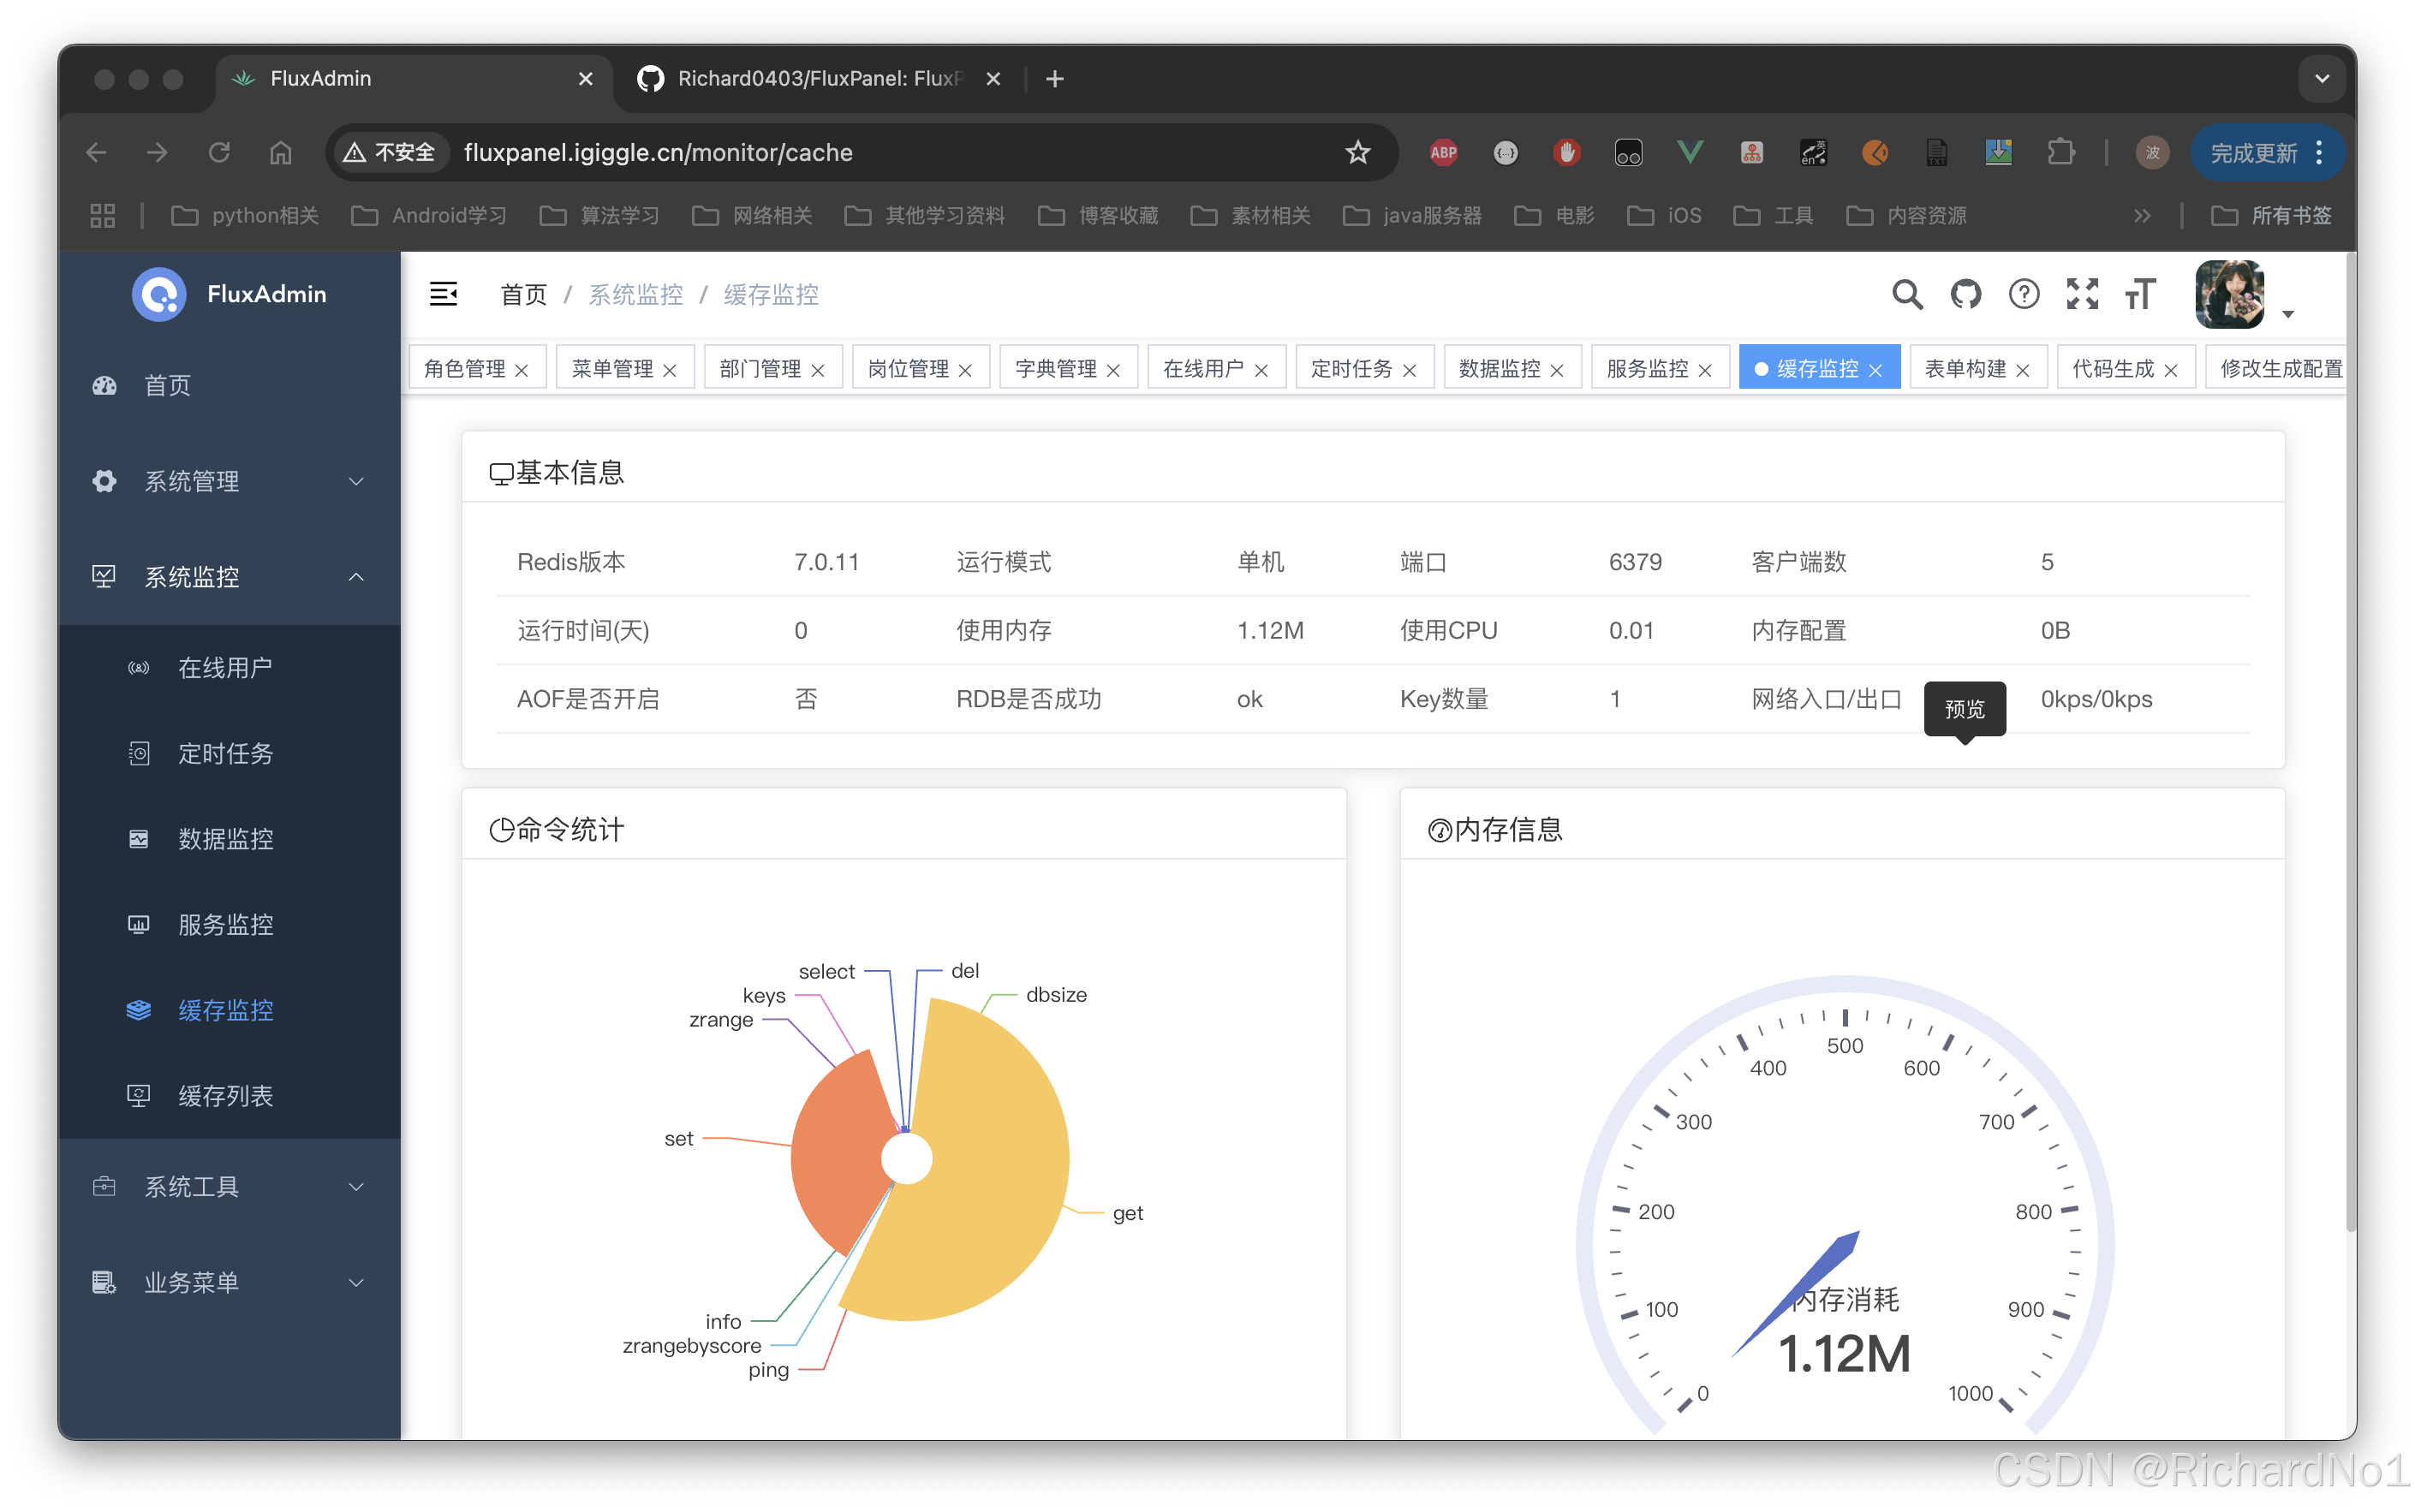Bookmark this page with the star icon
The image size is (2415, 1512).
pyautogui.click(x=1357, y=152)
